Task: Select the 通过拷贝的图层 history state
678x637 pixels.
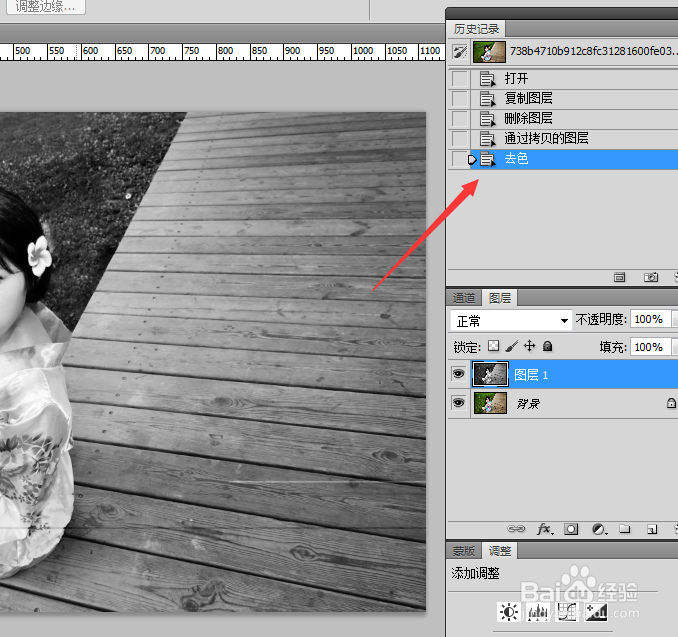Action: point(574,138)
